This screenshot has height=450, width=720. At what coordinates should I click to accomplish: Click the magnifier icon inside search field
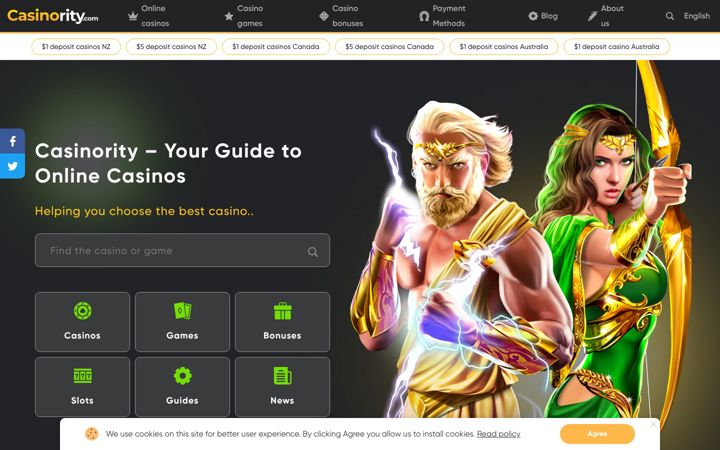tap(313, 251)
